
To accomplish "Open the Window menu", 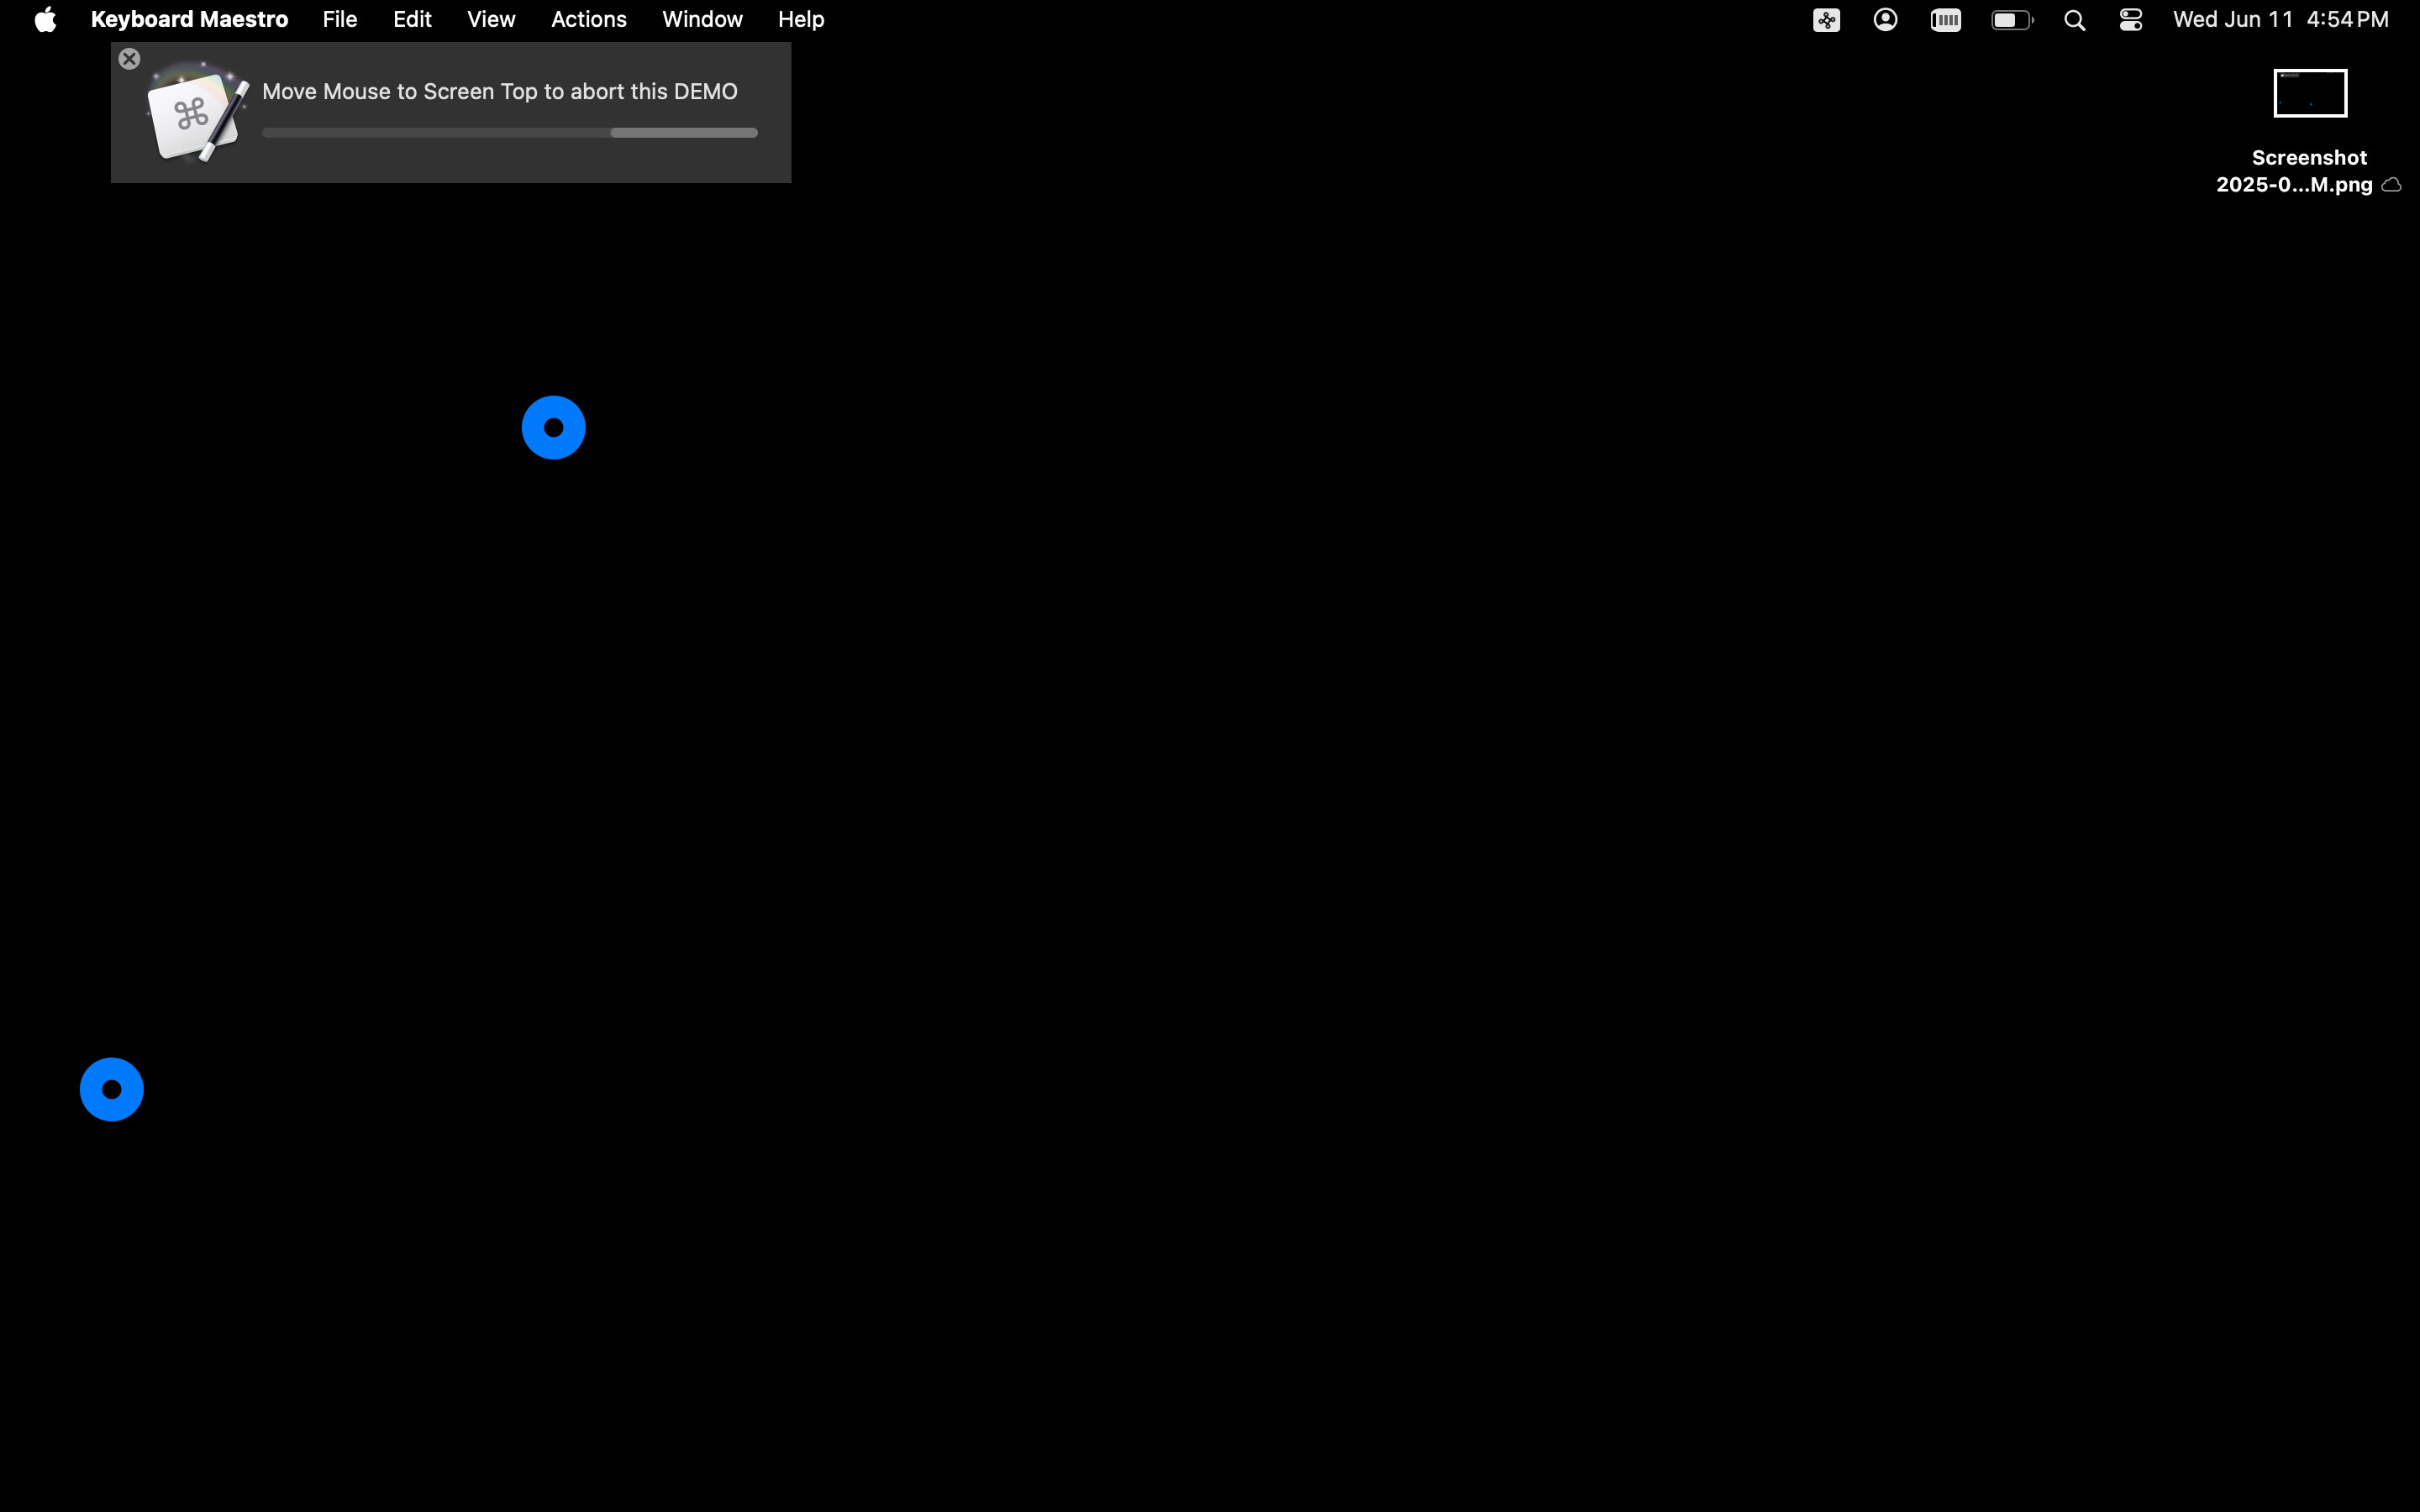I will coord(702,20).
